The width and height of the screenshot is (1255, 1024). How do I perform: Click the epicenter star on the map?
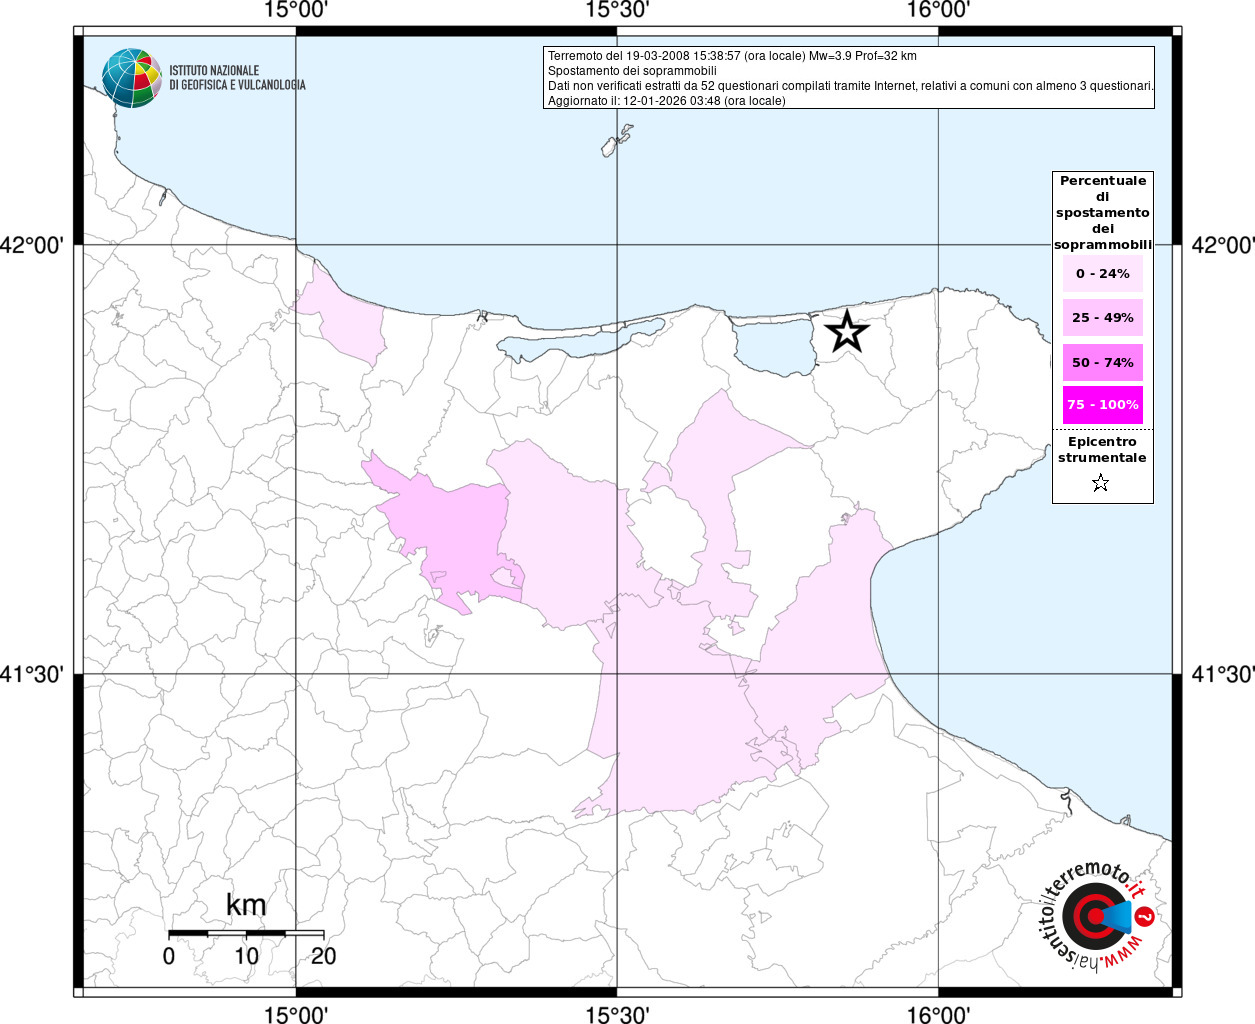click(x=847, y=332)
